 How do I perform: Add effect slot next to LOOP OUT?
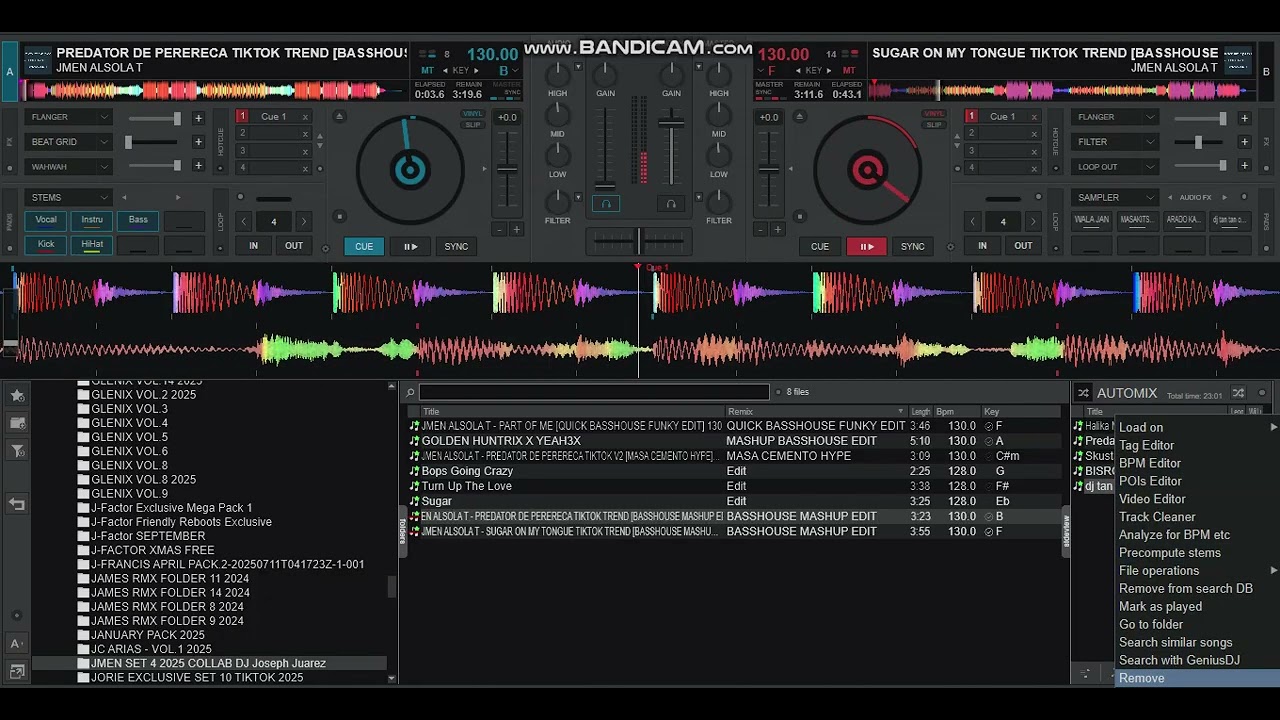tap(1244, 167)
